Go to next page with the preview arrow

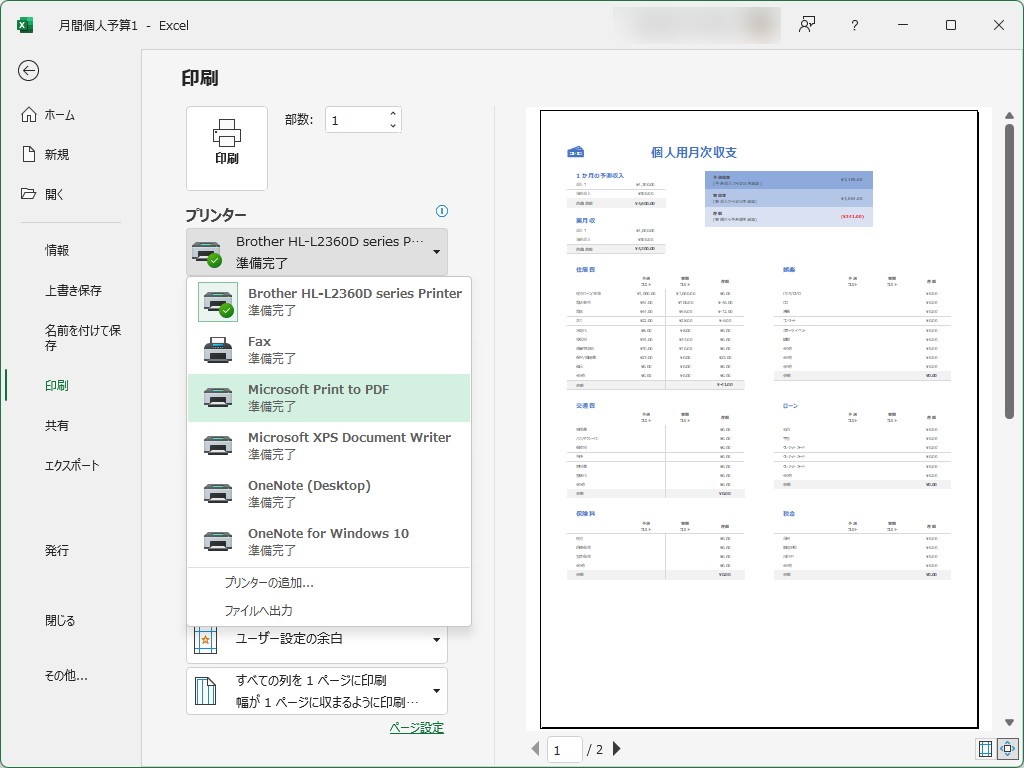pos(616,747)
